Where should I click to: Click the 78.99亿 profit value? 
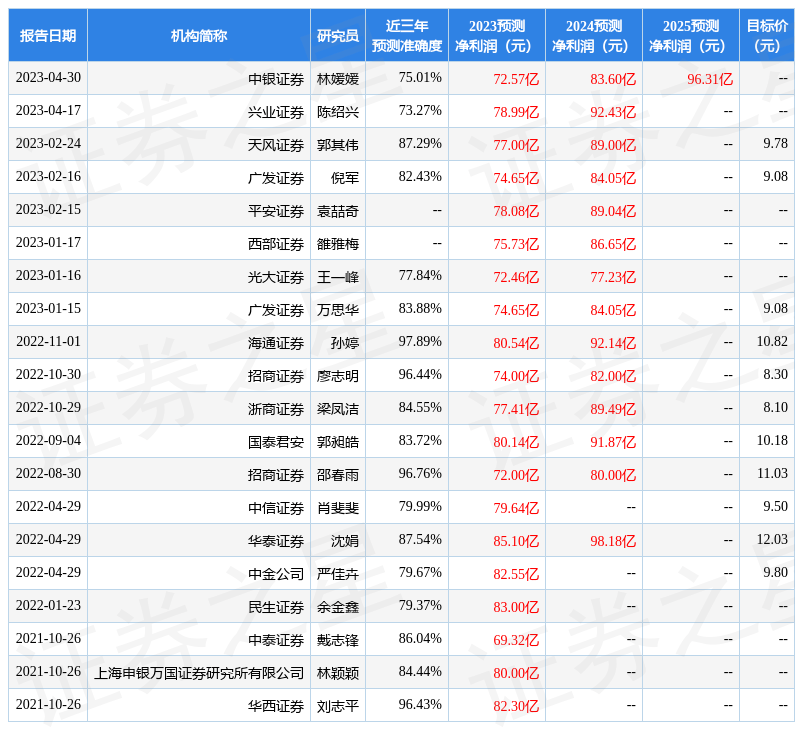(516, 112)
